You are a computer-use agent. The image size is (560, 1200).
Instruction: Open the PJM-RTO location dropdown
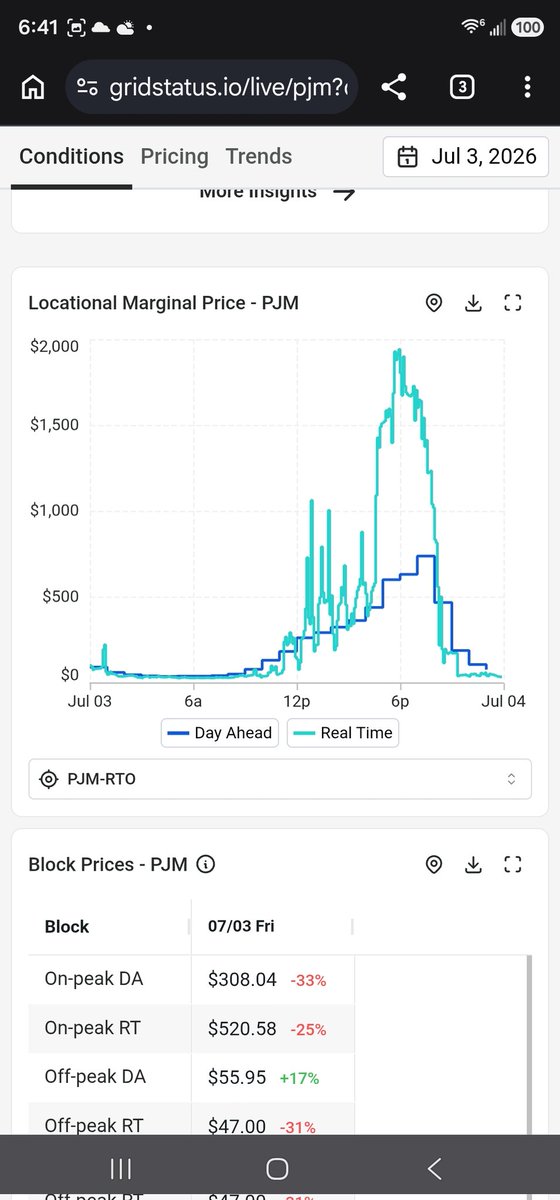click(x=280, y=779)
